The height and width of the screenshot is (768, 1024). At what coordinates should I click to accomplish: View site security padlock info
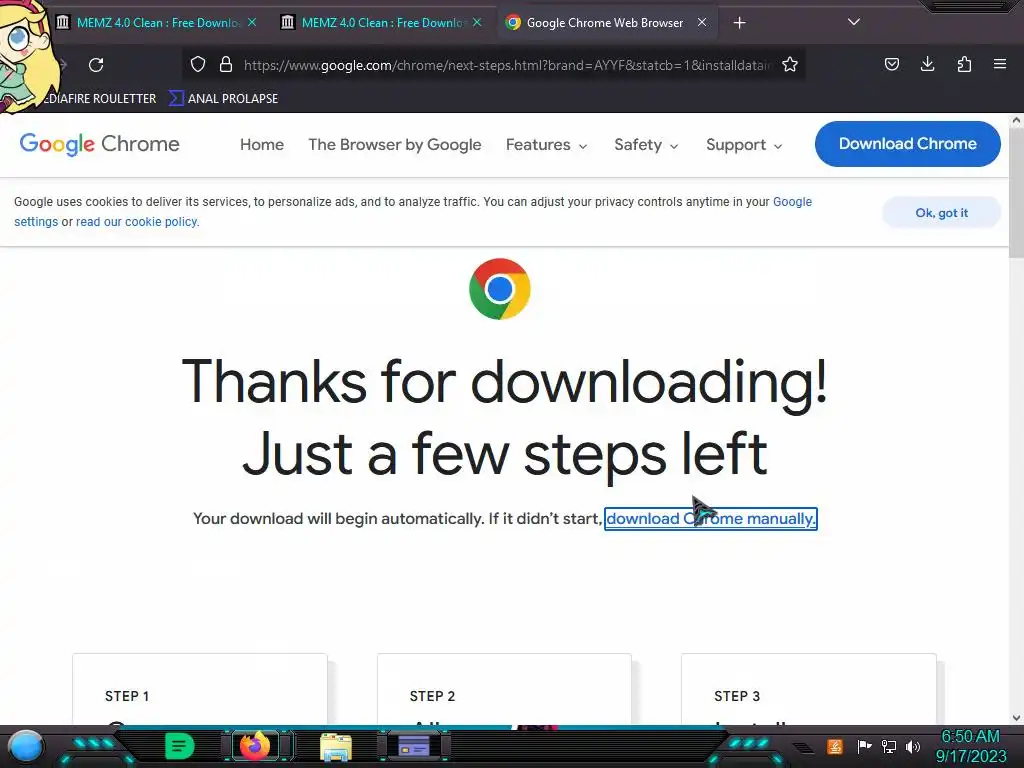(x=226, y=64)
